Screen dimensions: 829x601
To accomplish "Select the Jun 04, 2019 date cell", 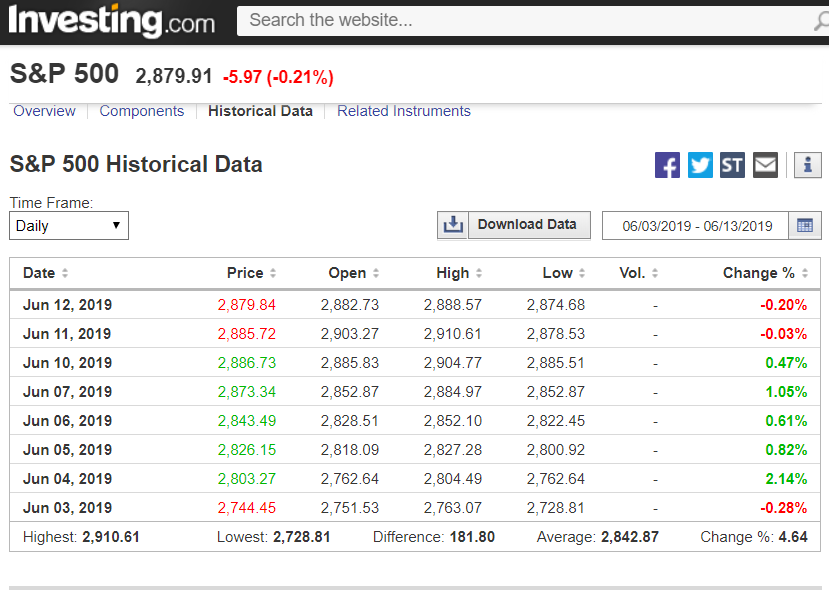I will 68,479.
